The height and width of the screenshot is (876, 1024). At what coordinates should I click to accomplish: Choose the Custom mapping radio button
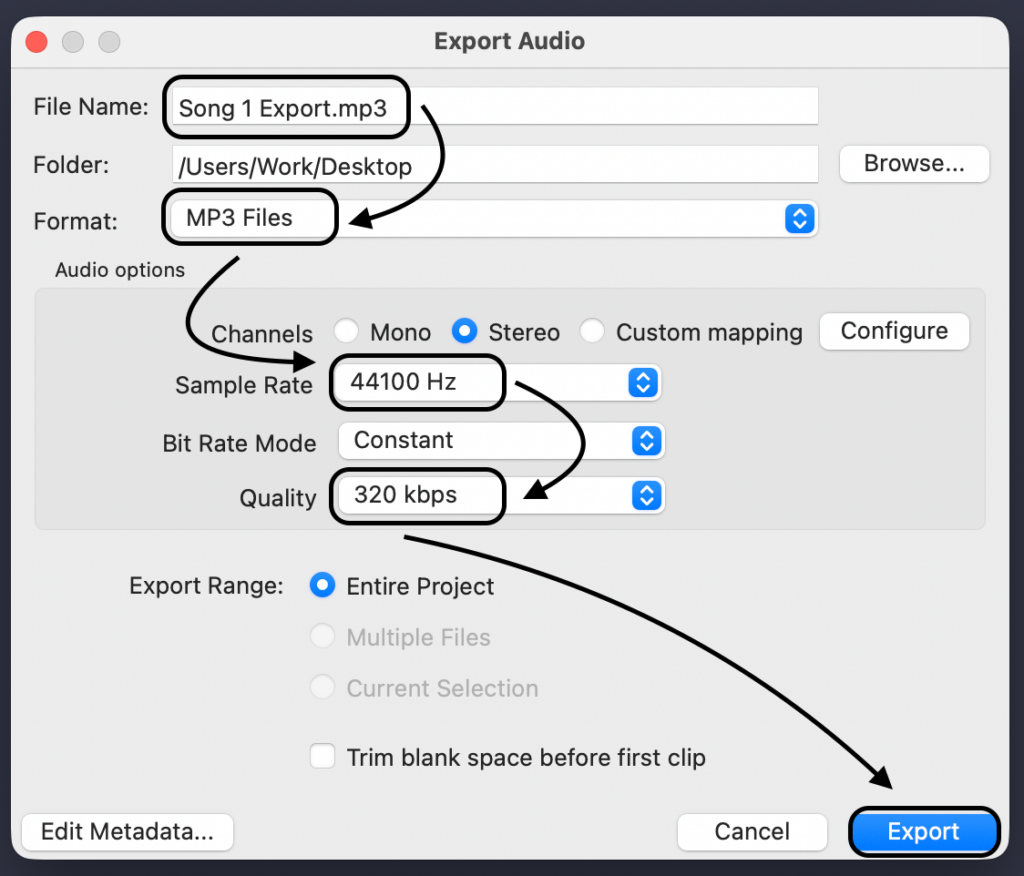tap(592, 332)
